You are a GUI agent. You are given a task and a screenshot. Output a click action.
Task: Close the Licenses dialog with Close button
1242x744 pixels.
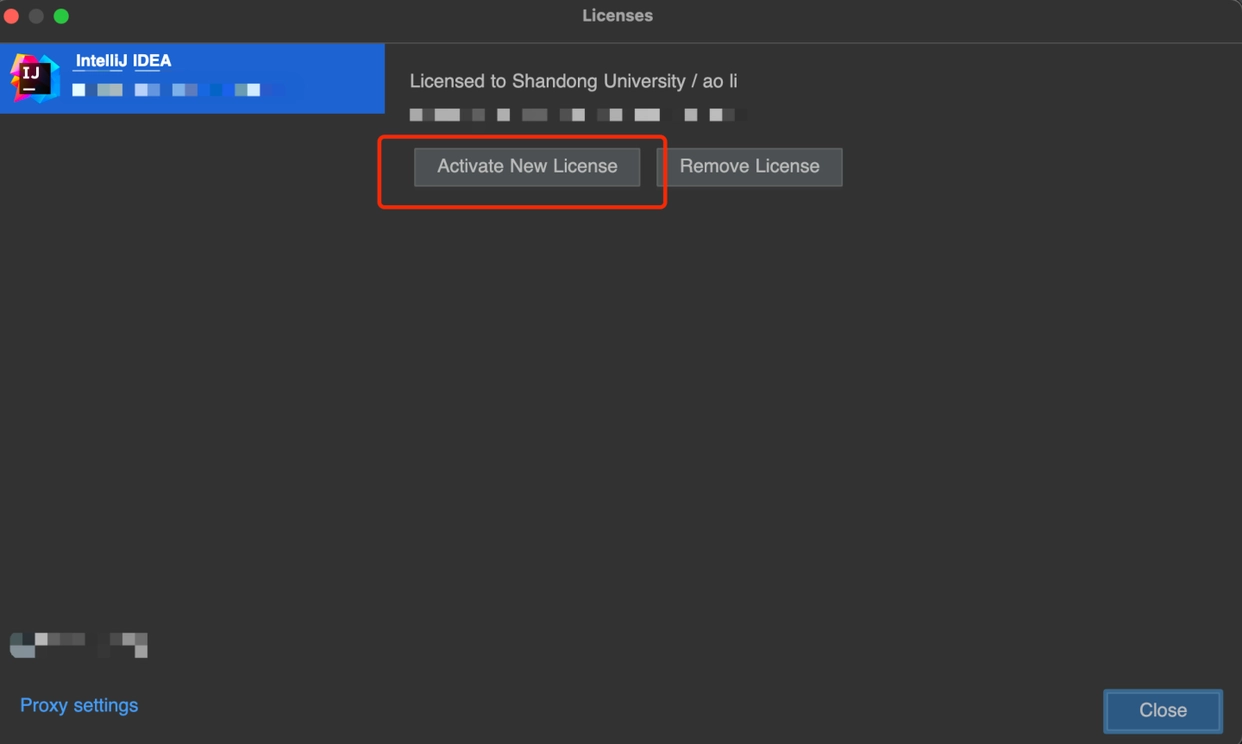click(x=1163, y=711)
